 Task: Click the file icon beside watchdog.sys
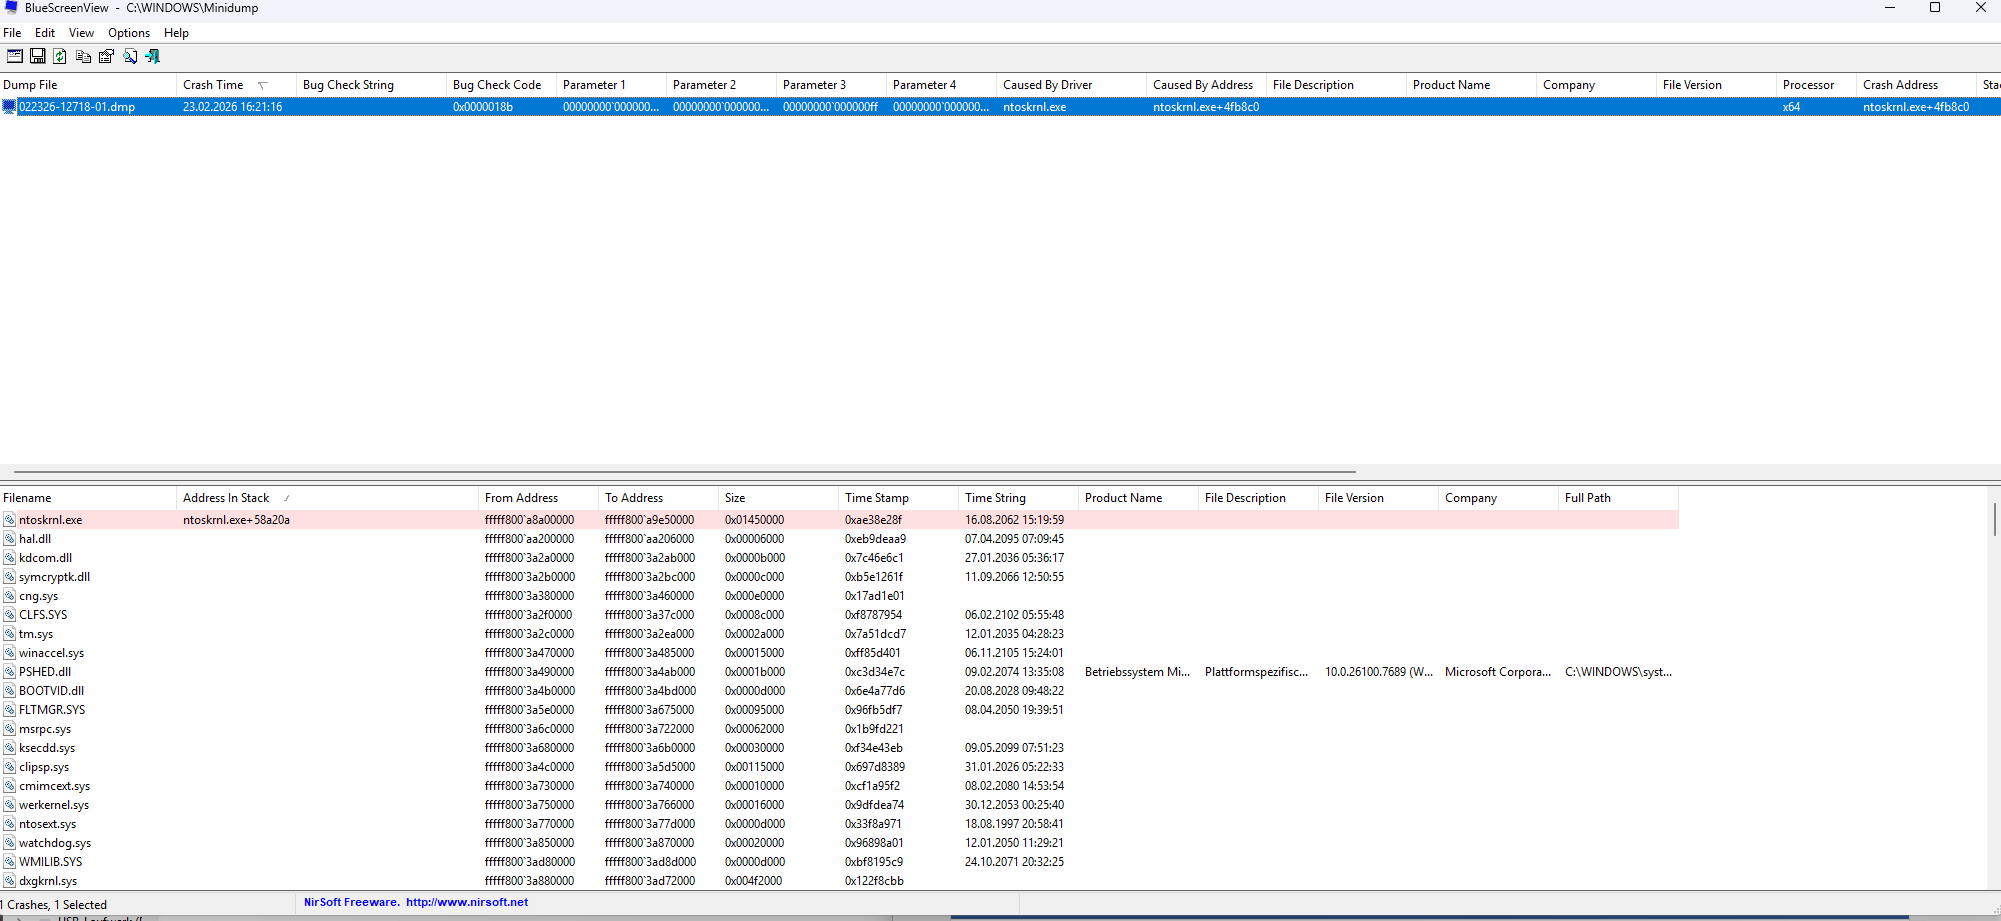[9, 843]
